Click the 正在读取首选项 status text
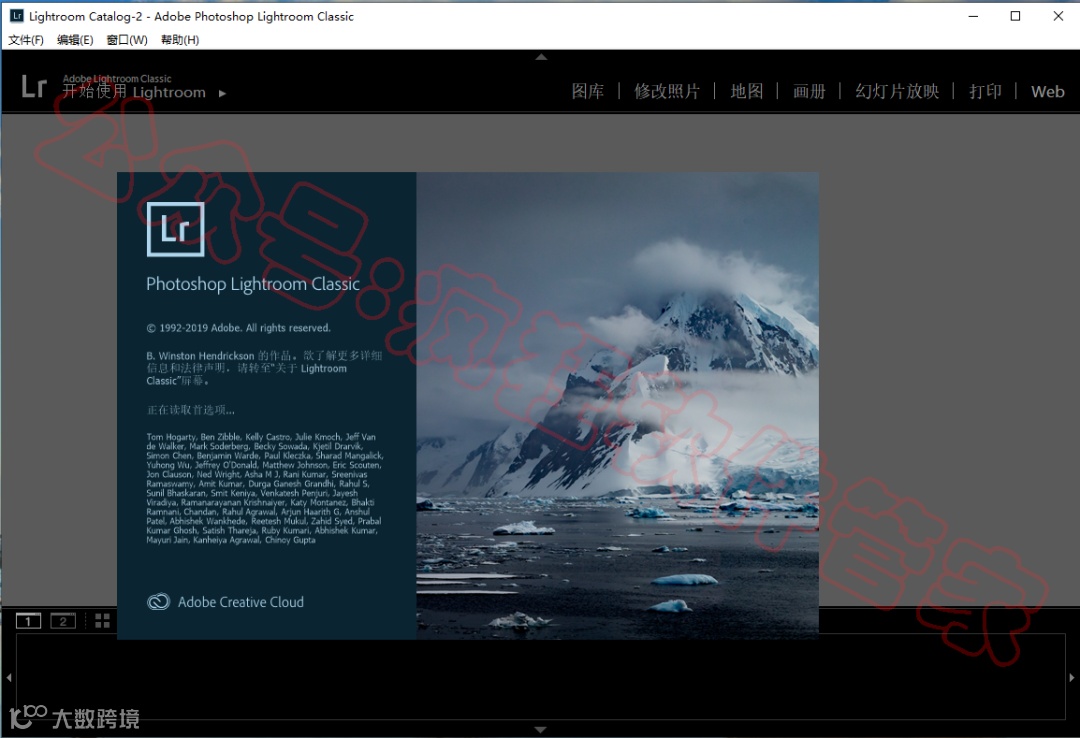Screen dimensions: 1080x738 click(x=191, y=410)
